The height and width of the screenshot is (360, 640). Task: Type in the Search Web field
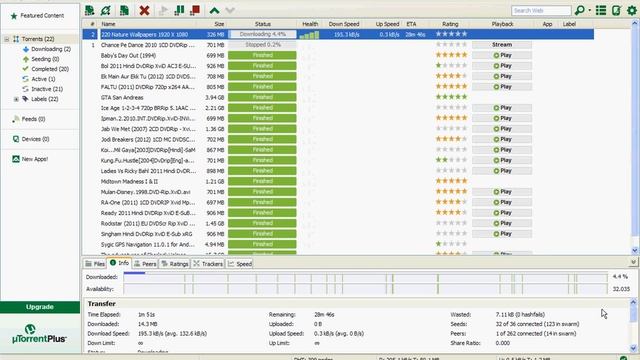[x=541, y=11]
